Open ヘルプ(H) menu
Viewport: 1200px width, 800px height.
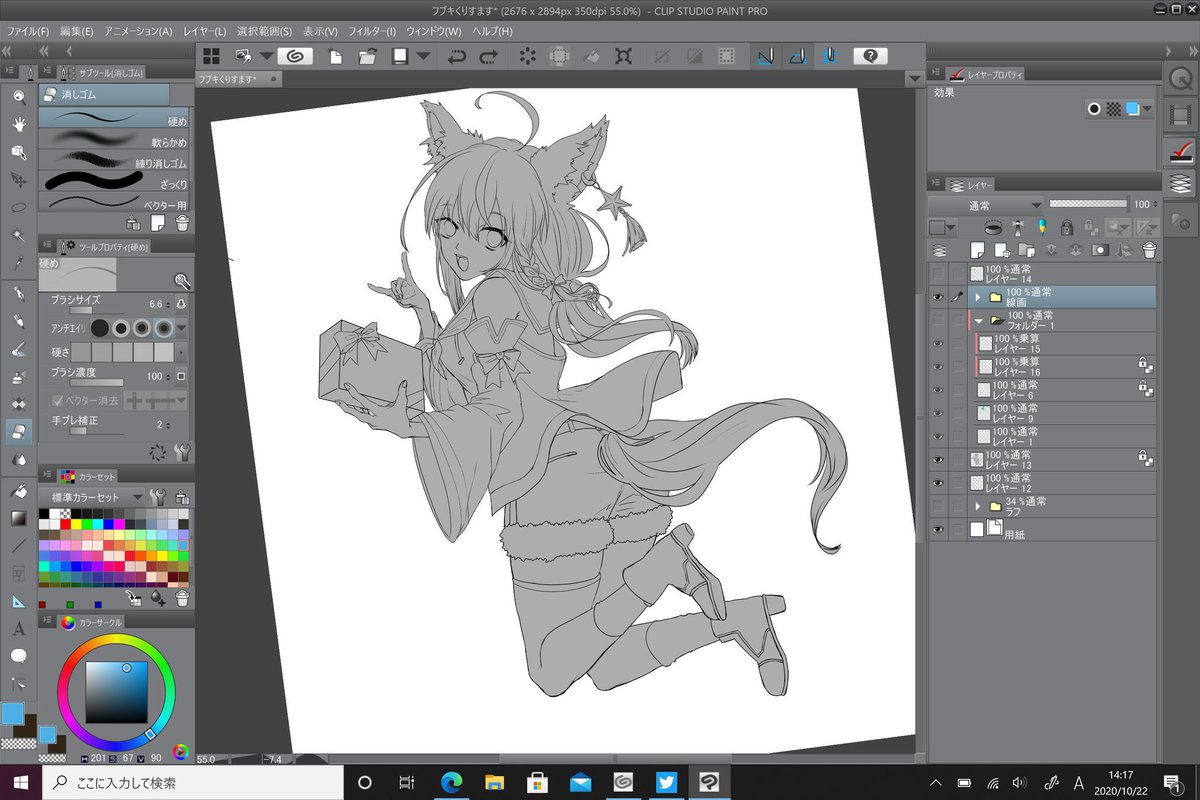point(492,32)
